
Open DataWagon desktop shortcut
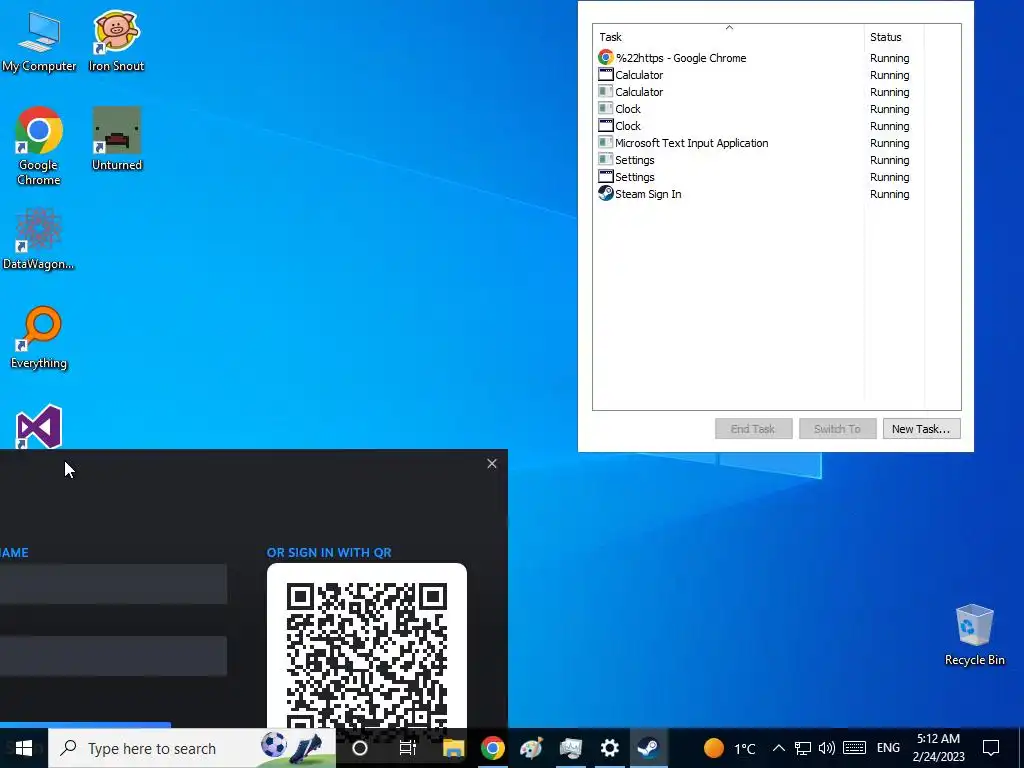[x=39, y=238]
